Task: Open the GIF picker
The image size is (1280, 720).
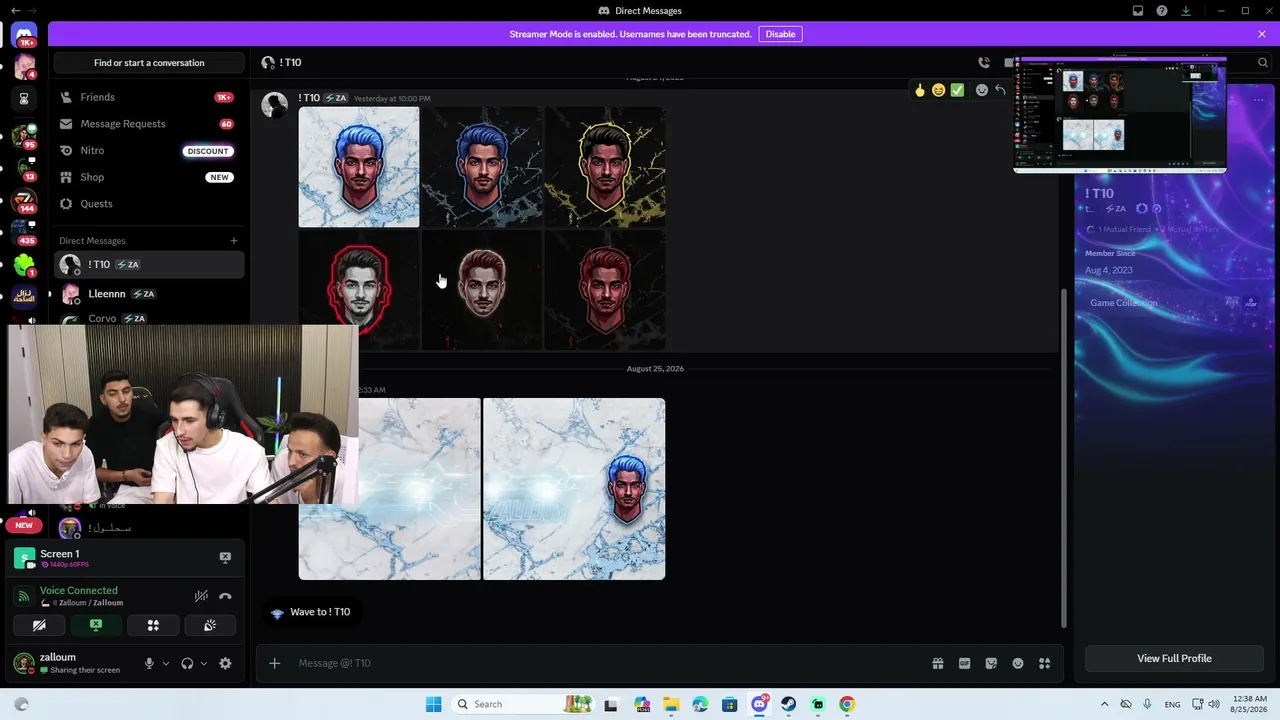Action: pos(965,663)
